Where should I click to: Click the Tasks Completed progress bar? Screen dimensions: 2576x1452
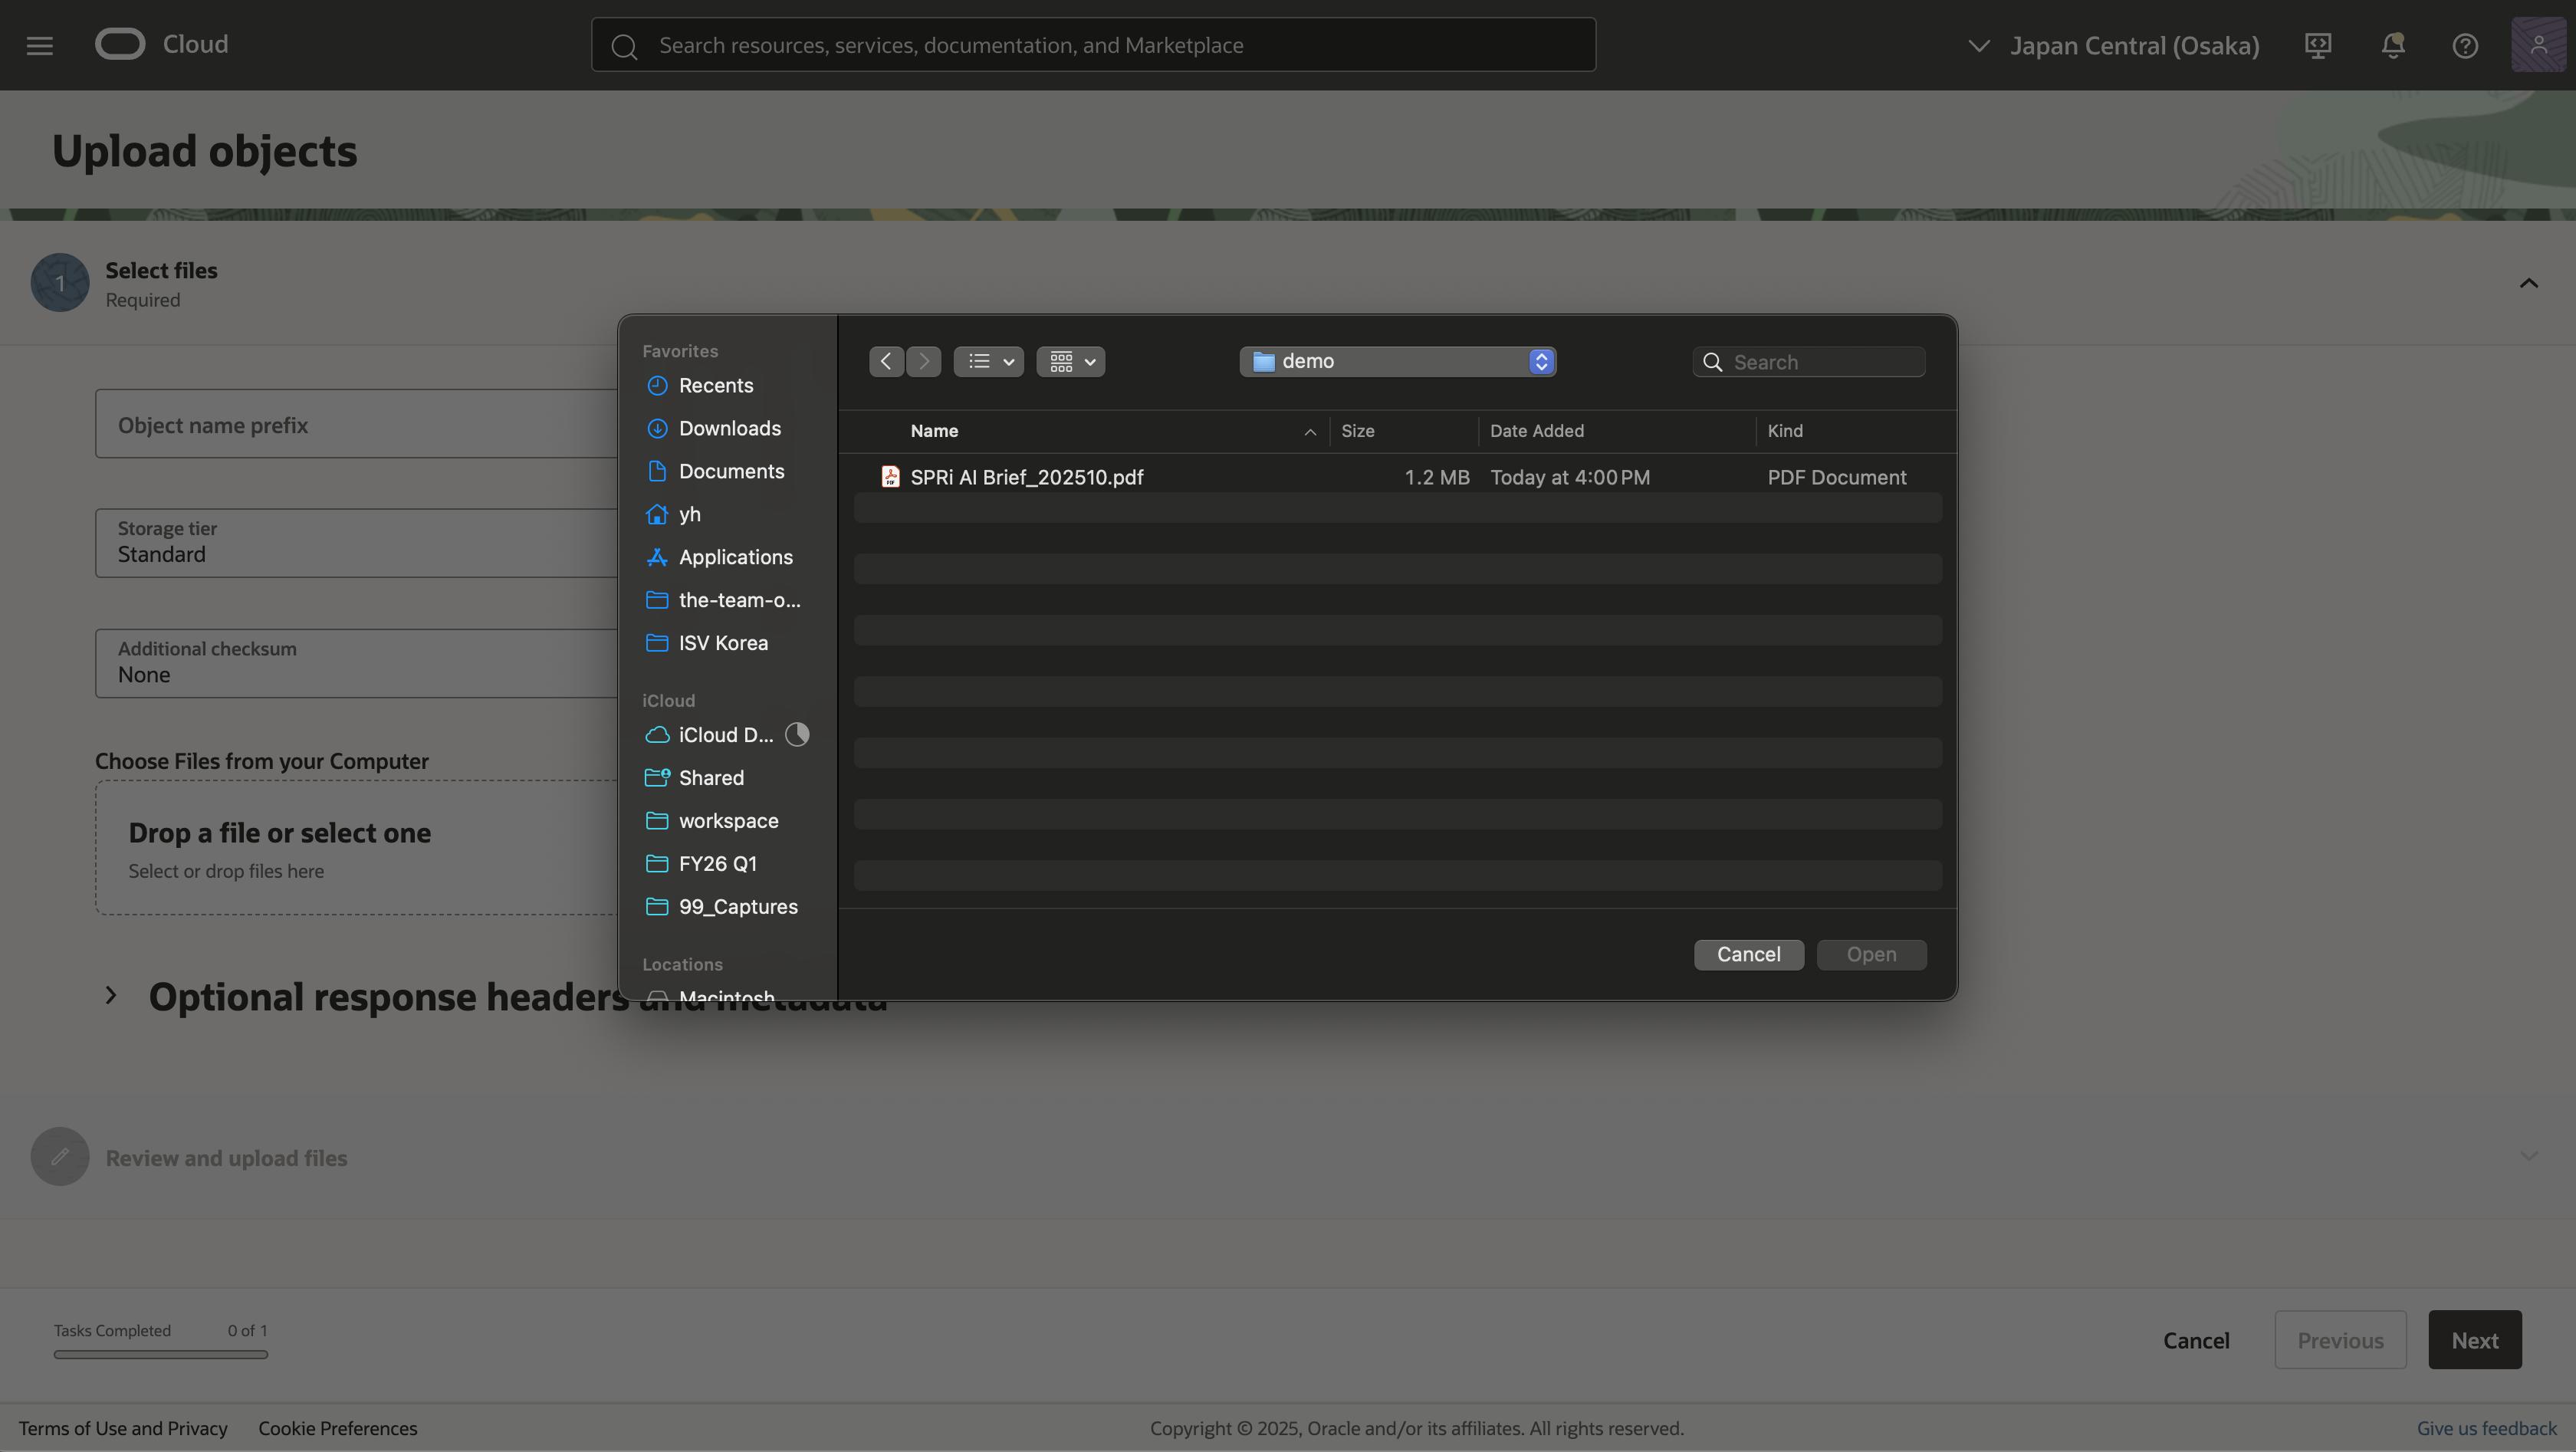point(159,1354)
